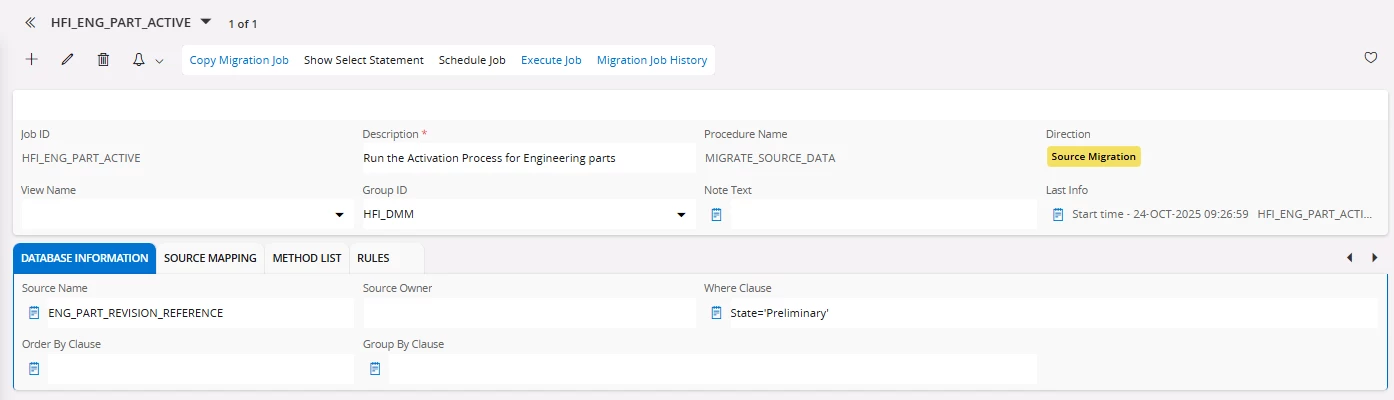The width and height of the screenshot is (1394, 400).
Task: Open Order By Clause editor icon
Action: point(34,369)
